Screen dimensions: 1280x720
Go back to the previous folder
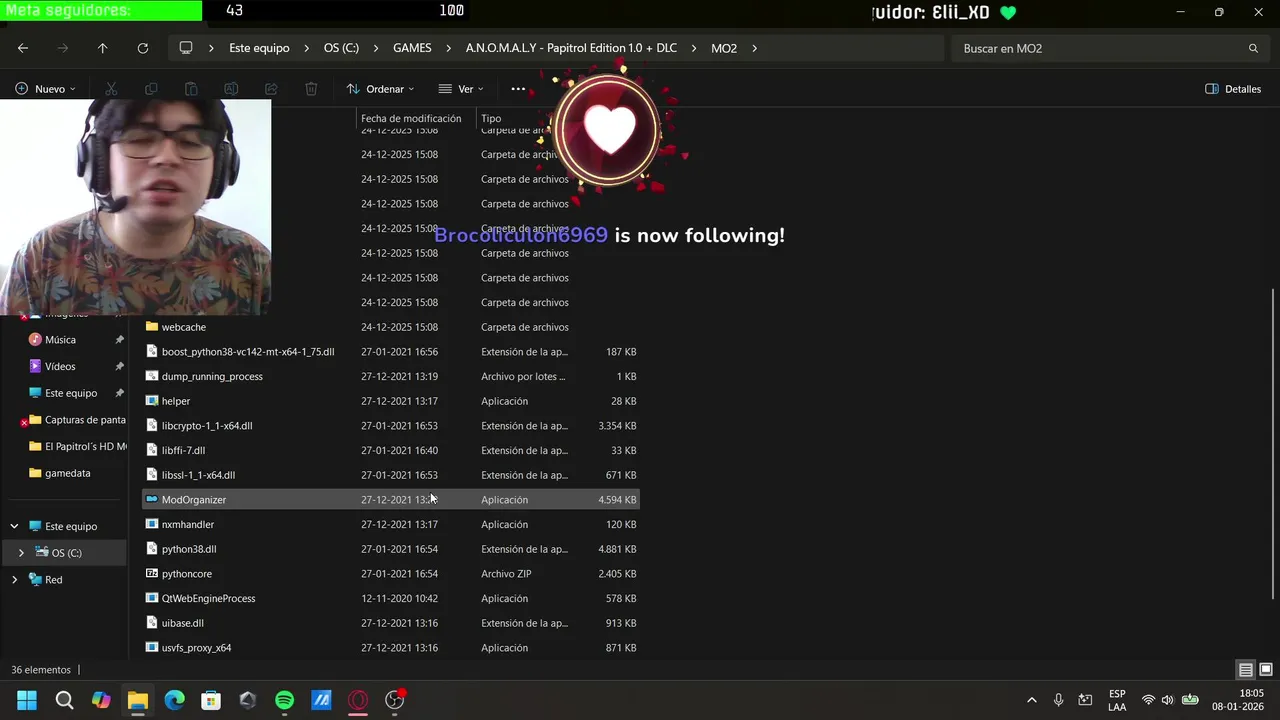click(x=23, y=48)
